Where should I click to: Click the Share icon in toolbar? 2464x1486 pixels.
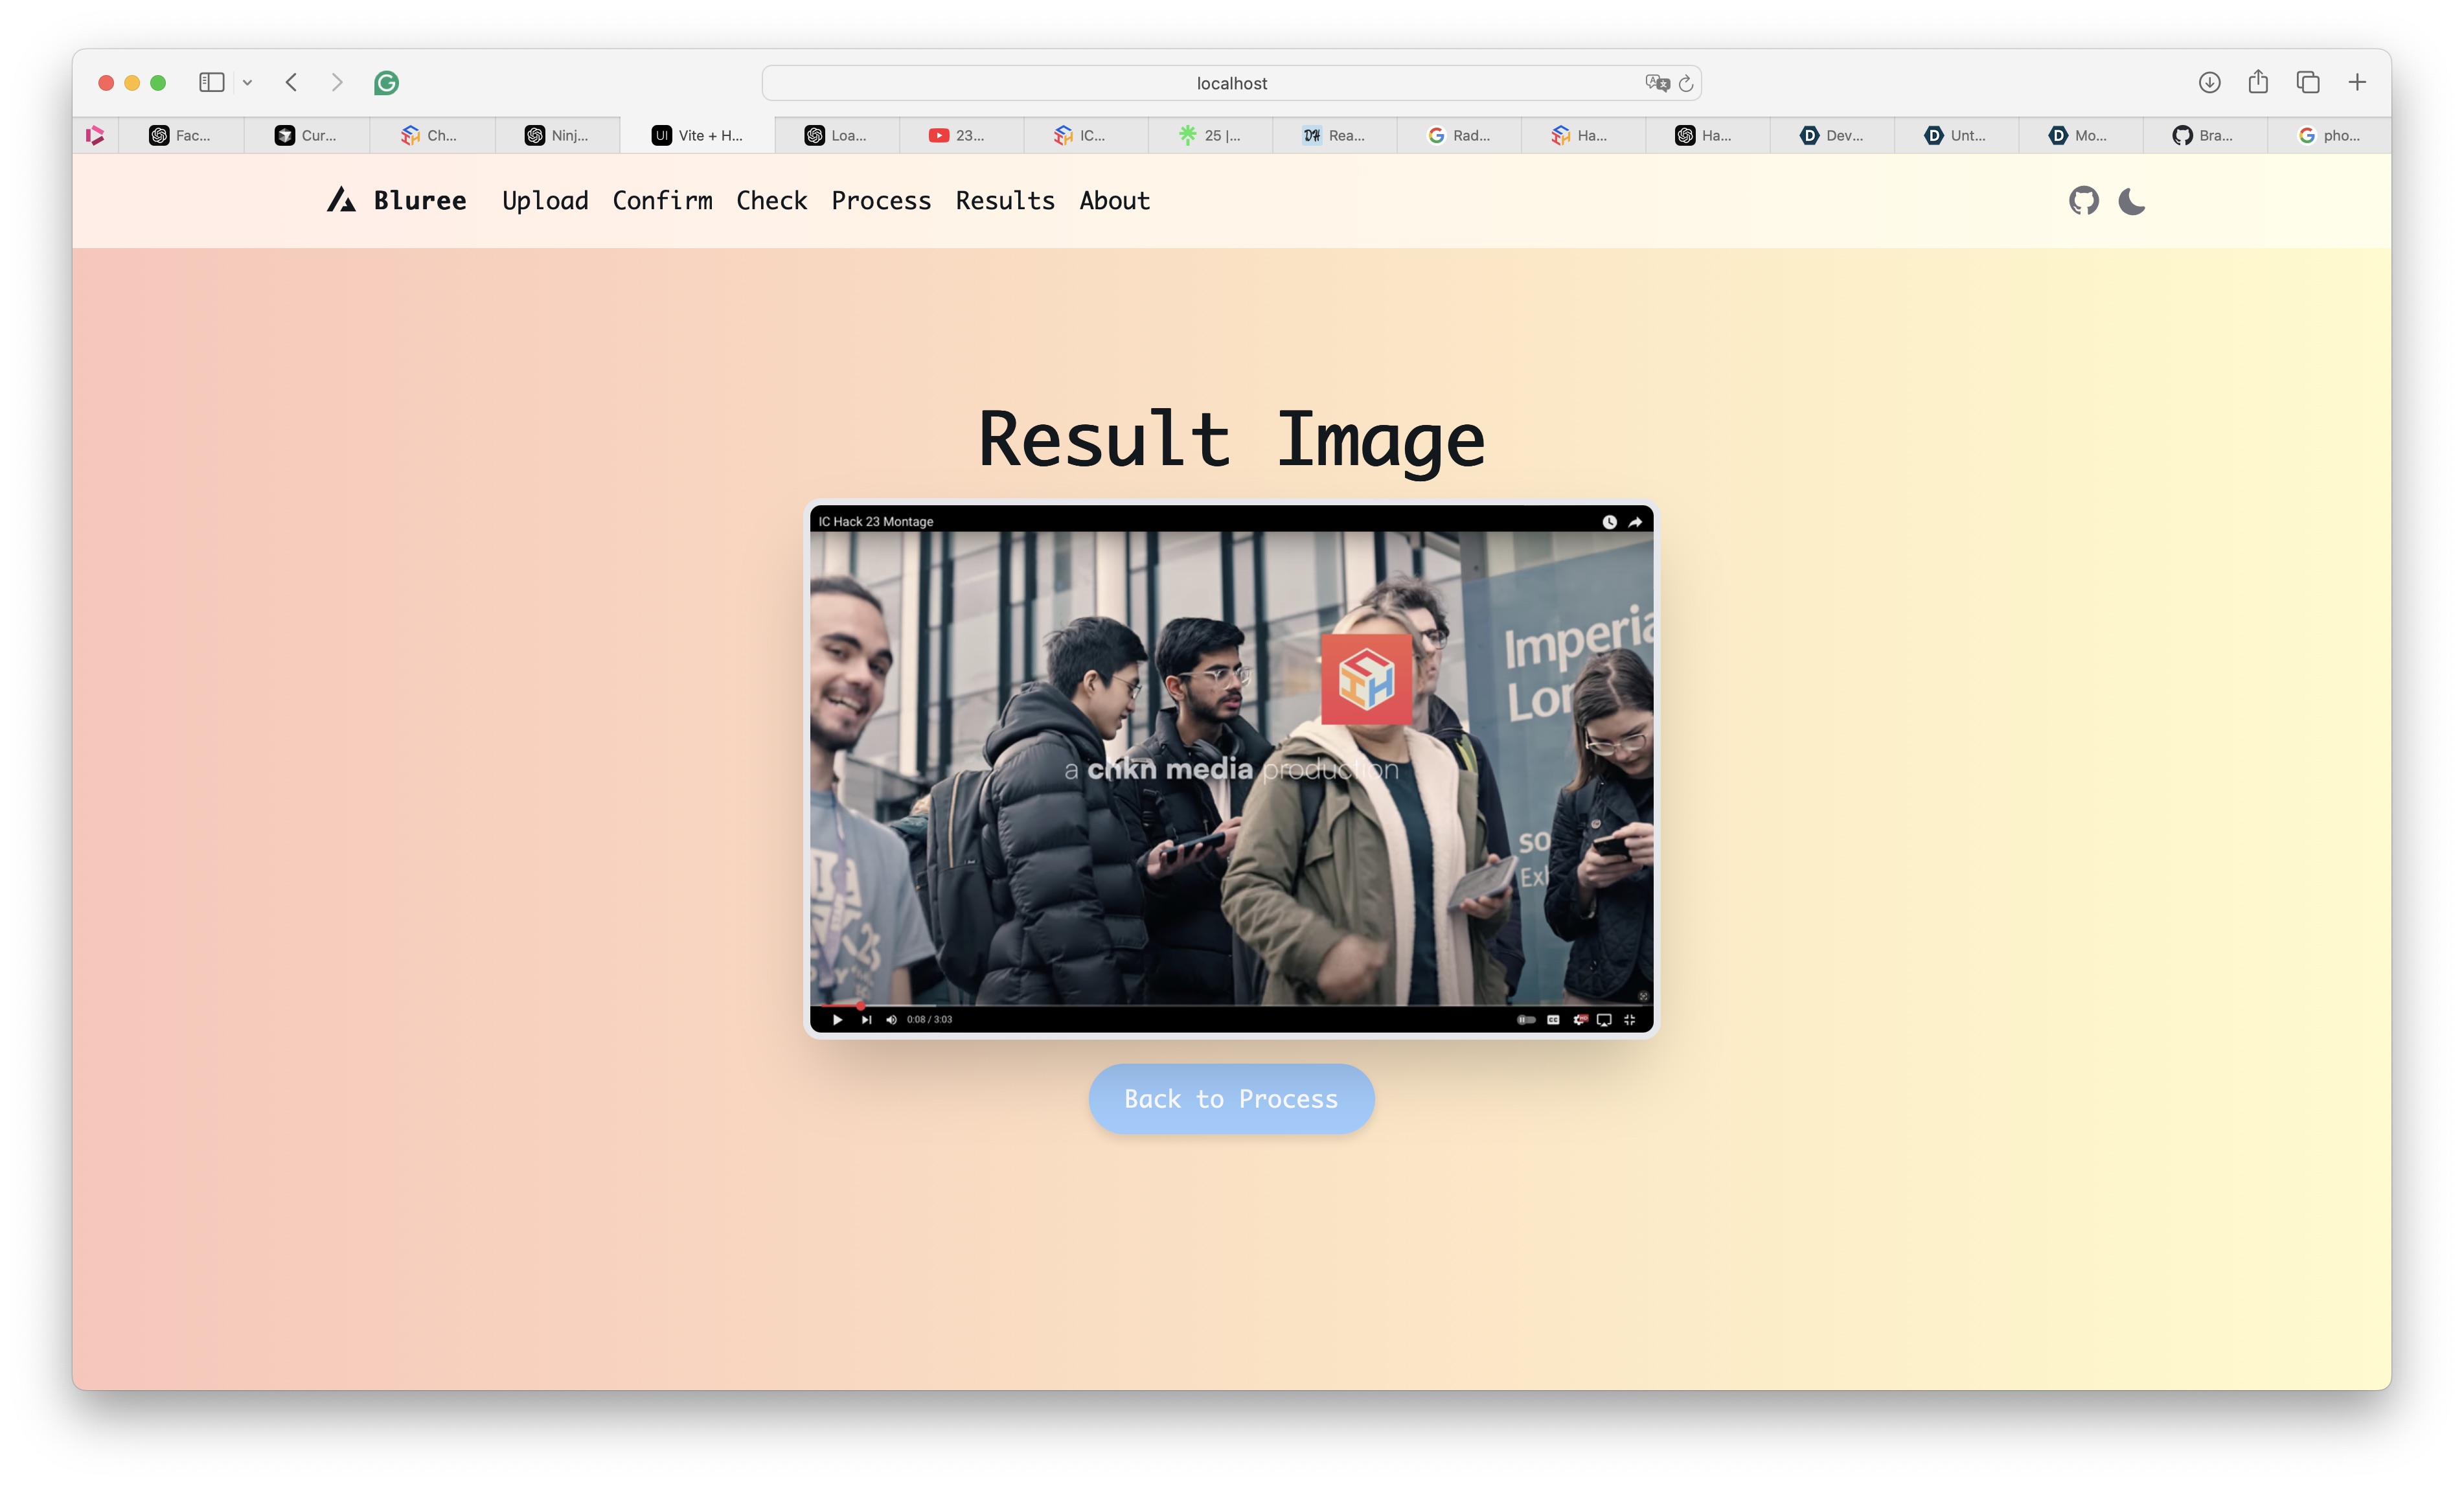[2258, 83]
